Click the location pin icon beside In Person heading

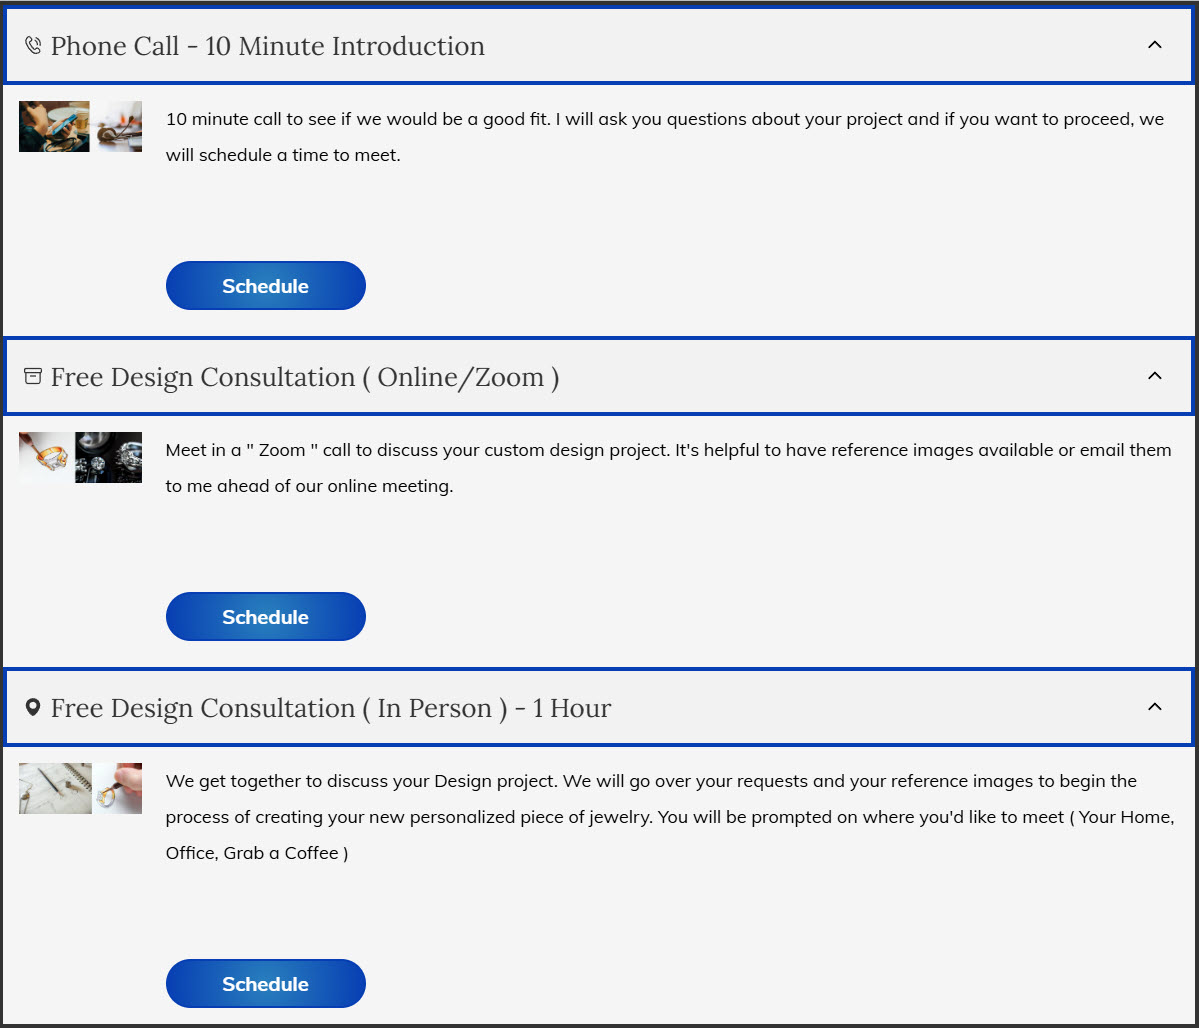point(33,708)
